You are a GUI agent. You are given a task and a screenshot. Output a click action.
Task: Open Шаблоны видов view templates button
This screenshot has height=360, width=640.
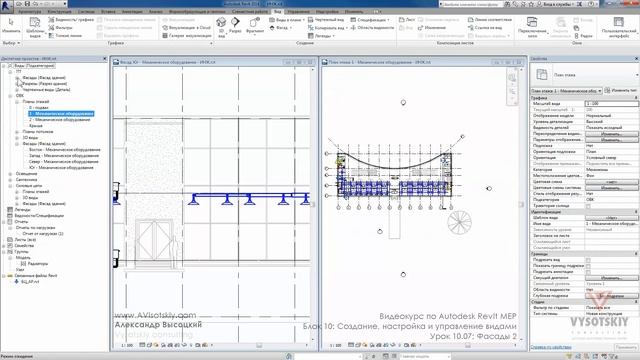click(35, 28)
